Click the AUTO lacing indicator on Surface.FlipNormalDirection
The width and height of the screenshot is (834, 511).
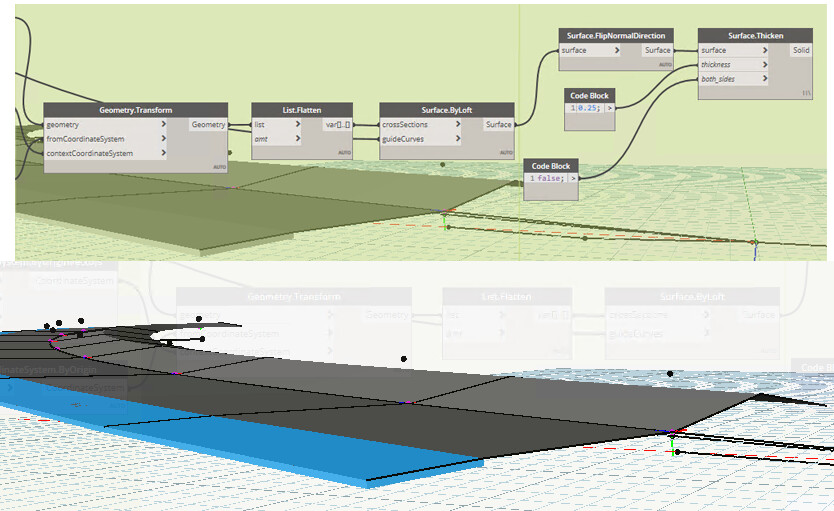point(665,64)
